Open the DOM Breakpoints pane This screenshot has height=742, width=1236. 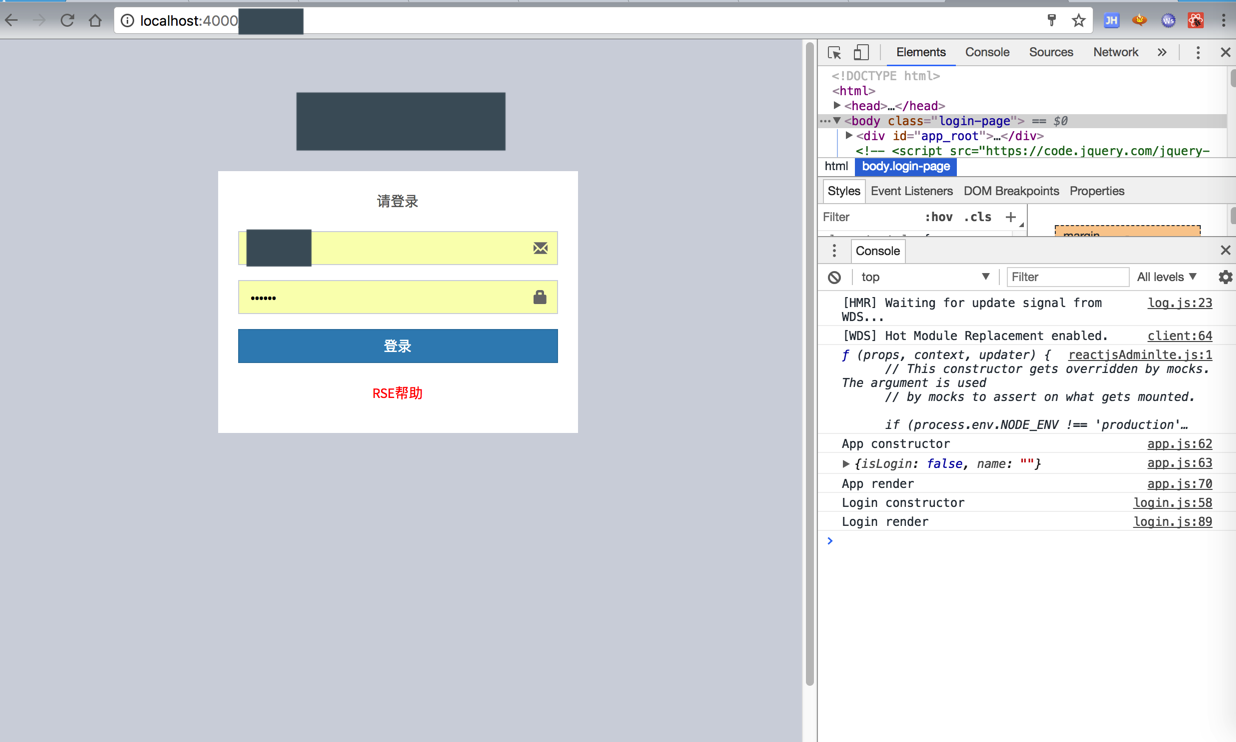[x=1011, y=191]
